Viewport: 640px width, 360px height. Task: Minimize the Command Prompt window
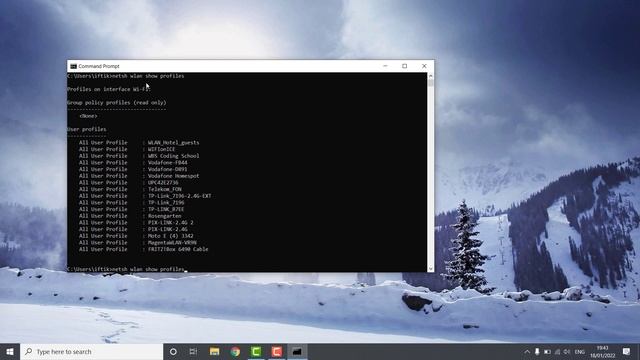coord(385,66)
